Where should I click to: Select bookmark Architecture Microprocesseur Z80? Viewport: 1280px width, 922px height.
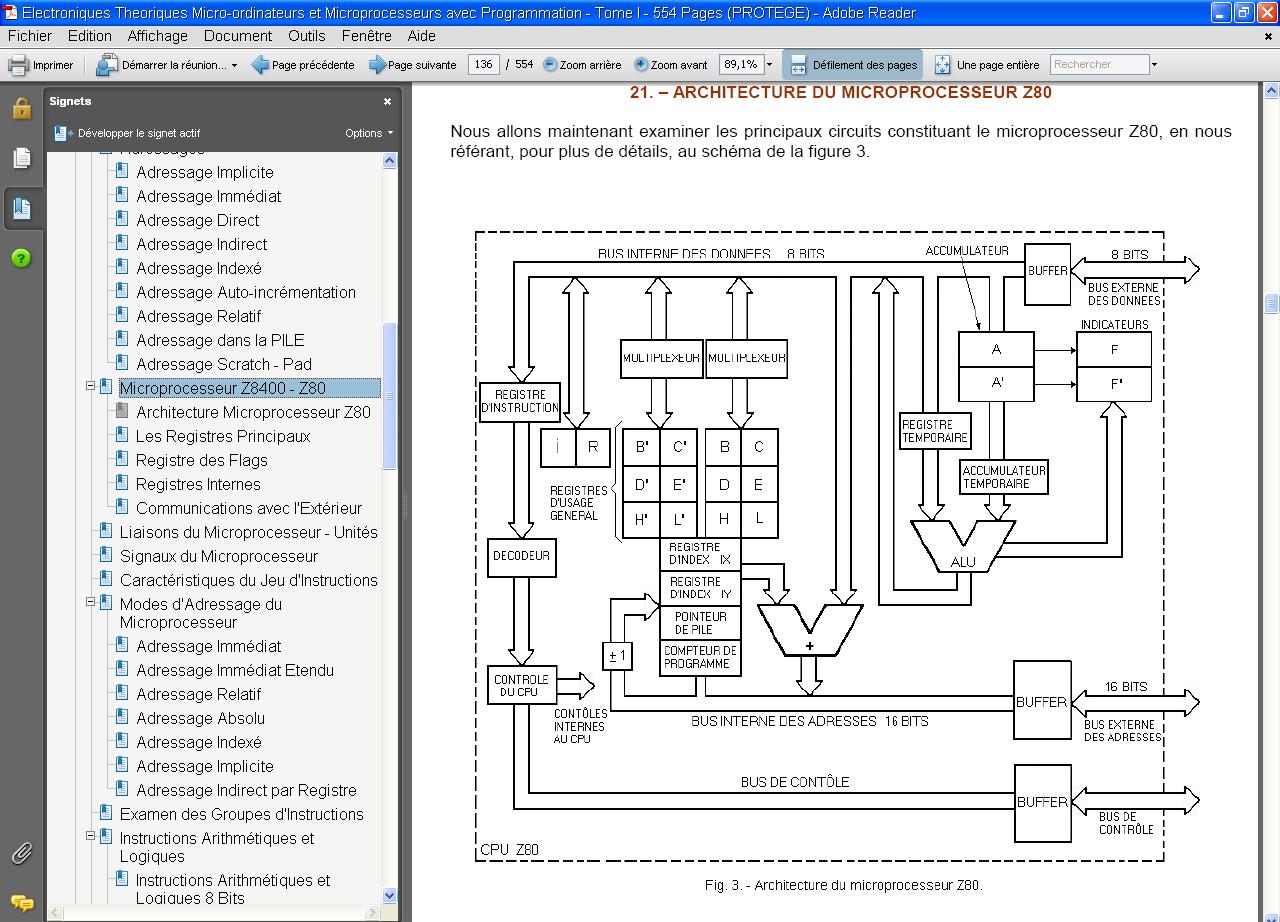253,412
